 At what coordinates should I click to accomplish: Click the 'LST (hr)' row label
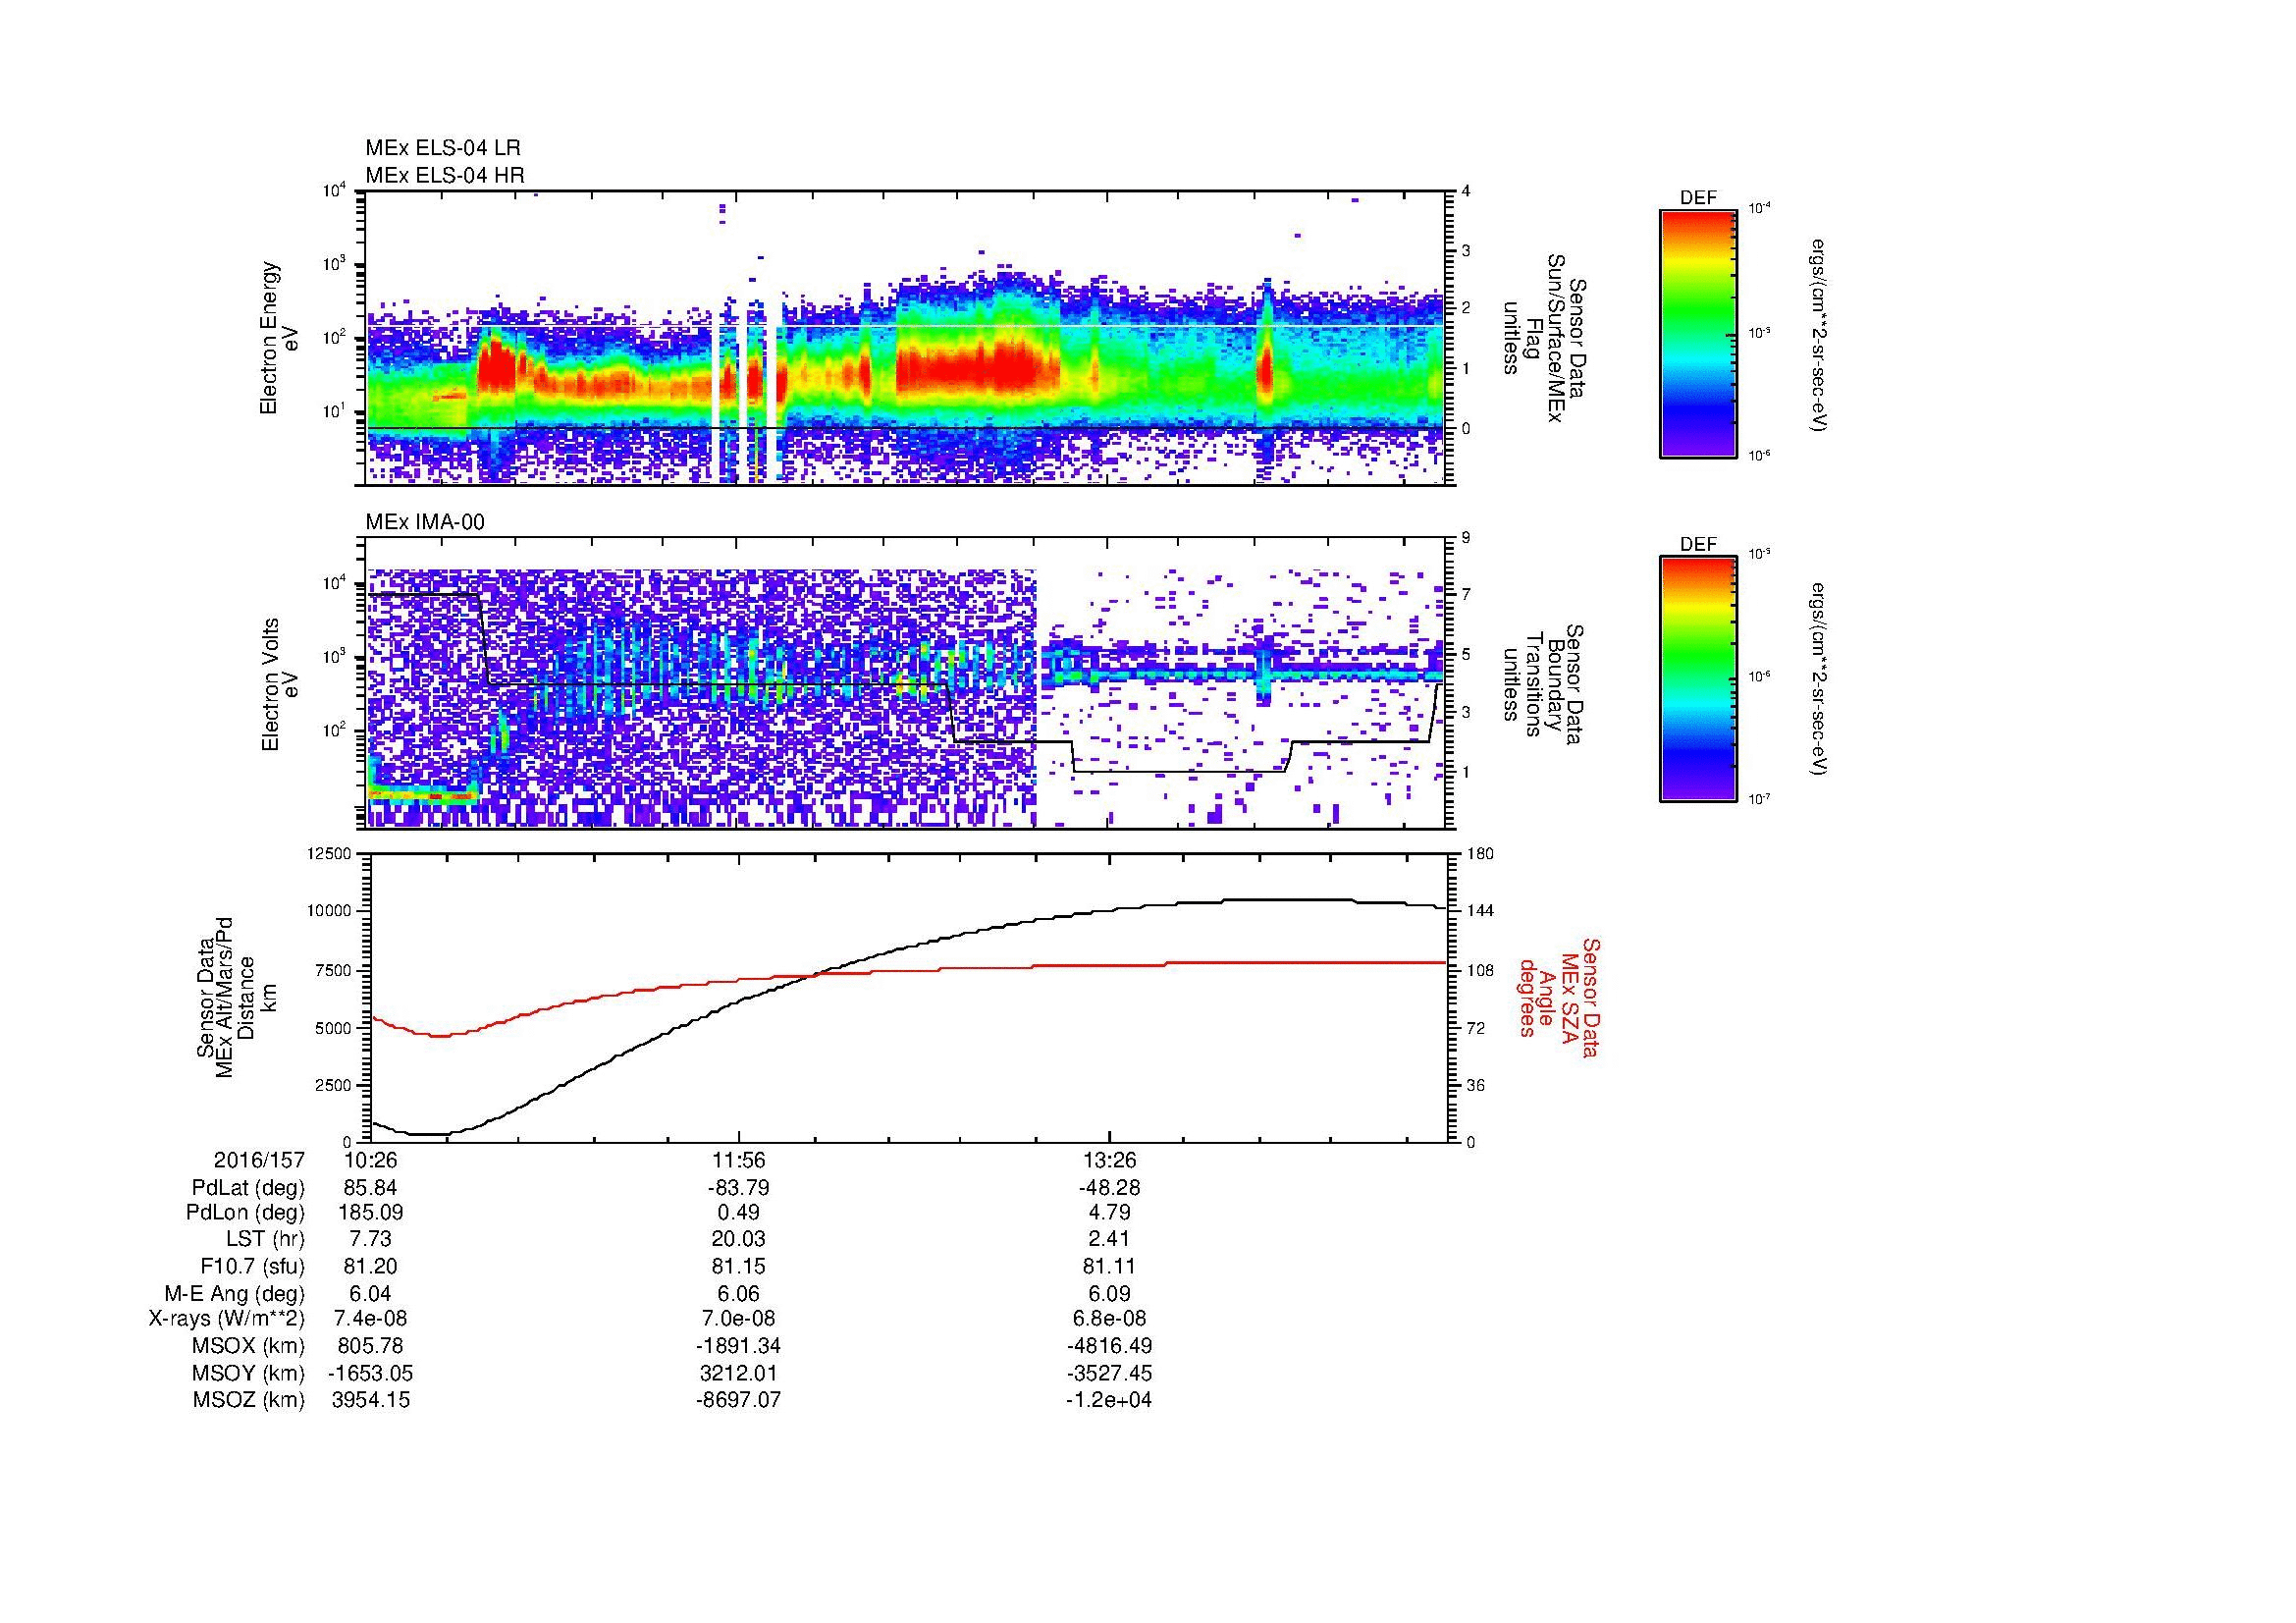[265, 1239]
